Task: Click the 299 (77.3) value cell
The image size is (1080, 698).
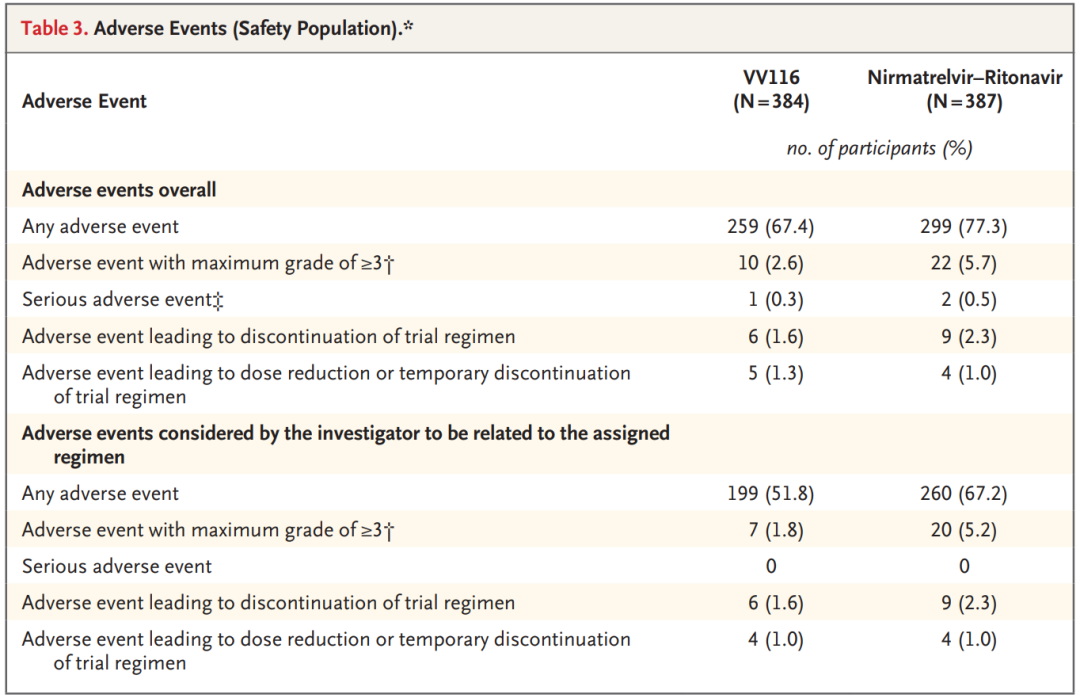Action: click(x=964, y=227)
